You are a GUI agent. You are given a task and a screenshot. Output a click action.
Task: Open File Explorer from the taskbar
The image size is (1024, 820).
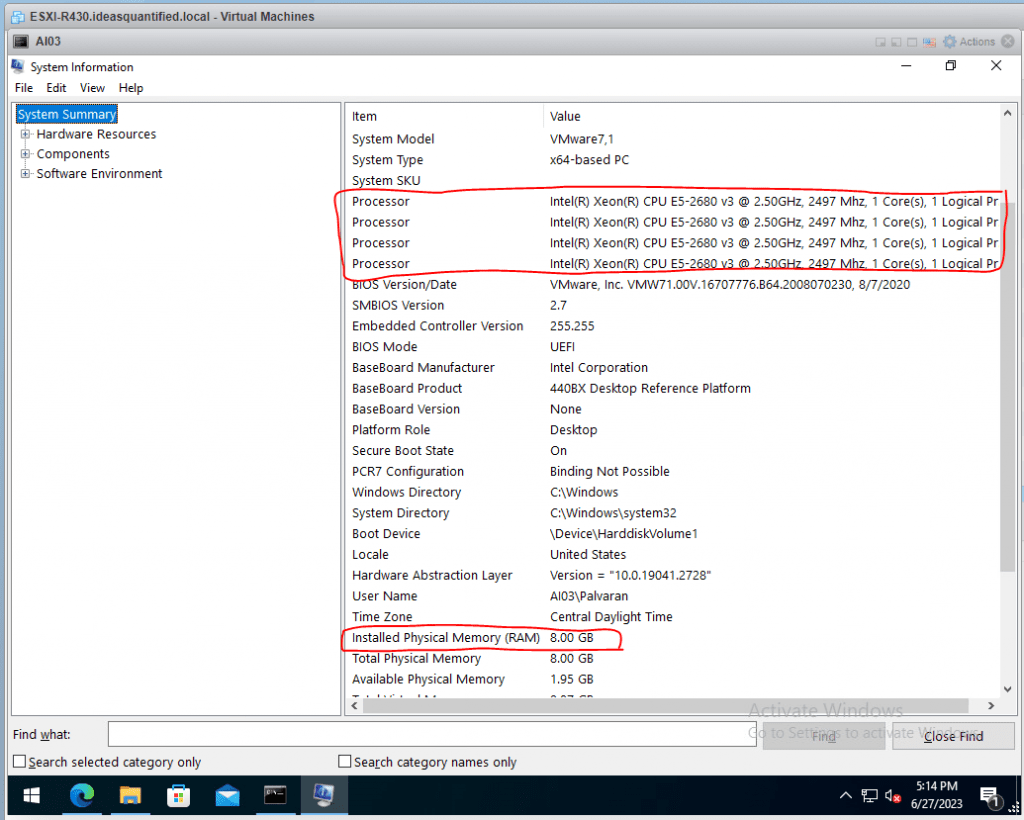coord(130,795)
